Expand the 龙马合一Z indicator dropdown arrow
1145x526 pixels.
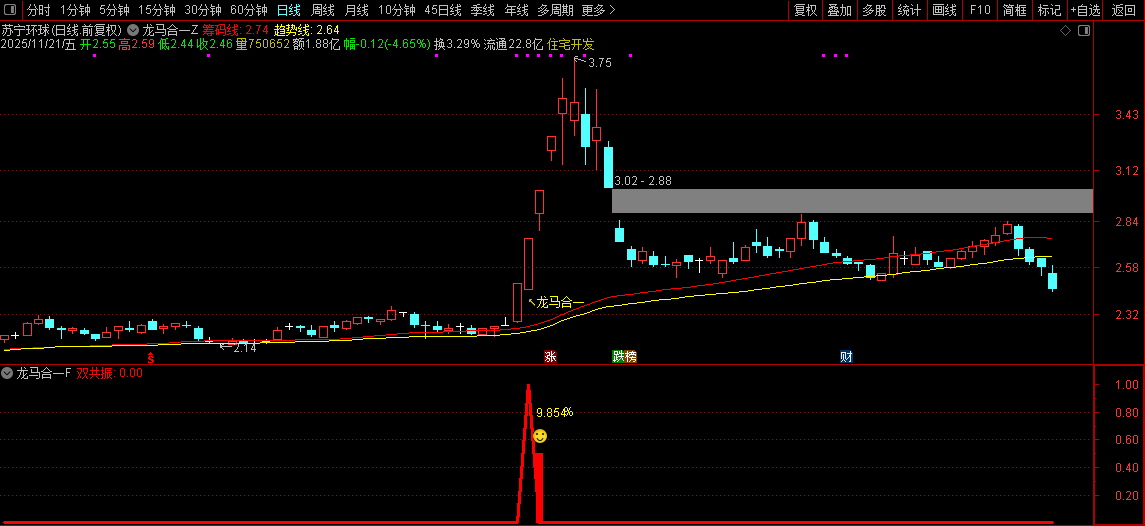pyautogui.click(x=133, y=31)
